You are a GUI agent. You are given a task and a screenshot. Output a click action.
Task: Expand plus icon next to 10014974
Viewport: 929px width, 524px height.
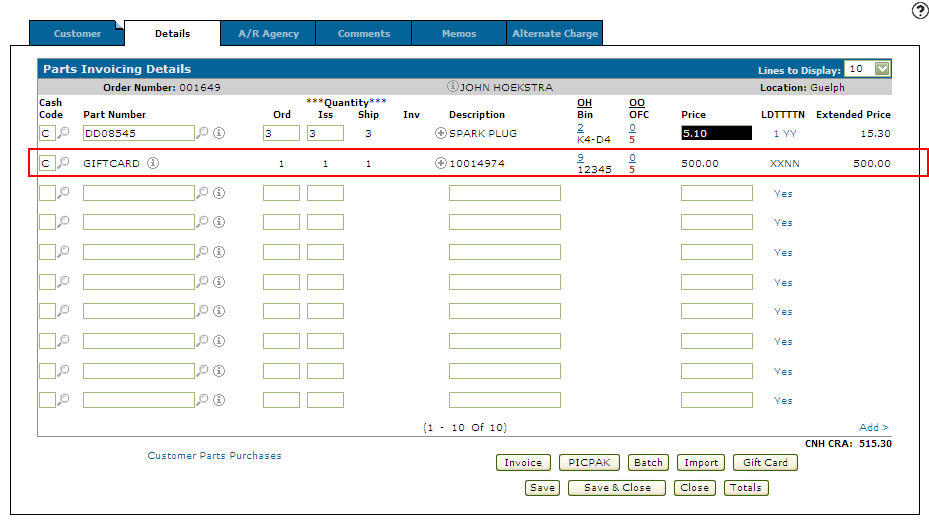coord(440,162)
